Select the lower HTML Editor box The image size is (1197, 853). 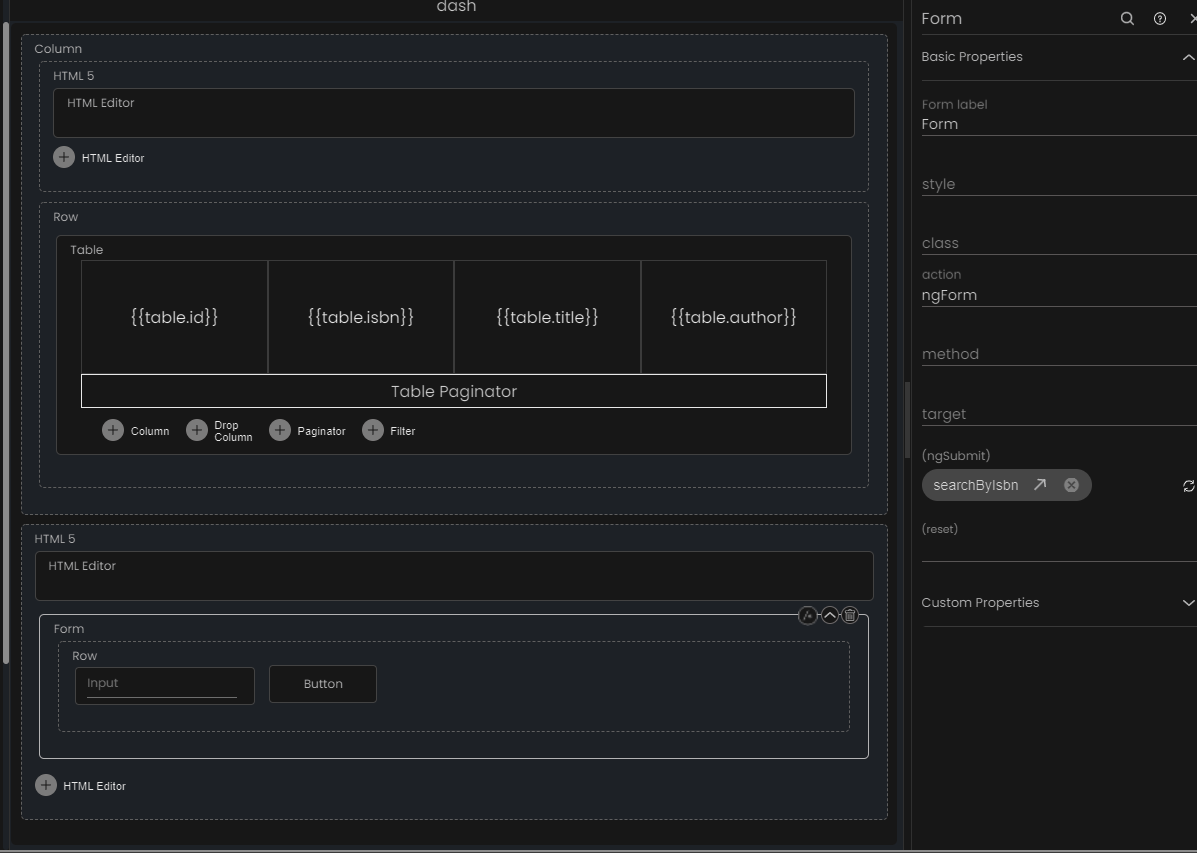(x=454, y=576)
